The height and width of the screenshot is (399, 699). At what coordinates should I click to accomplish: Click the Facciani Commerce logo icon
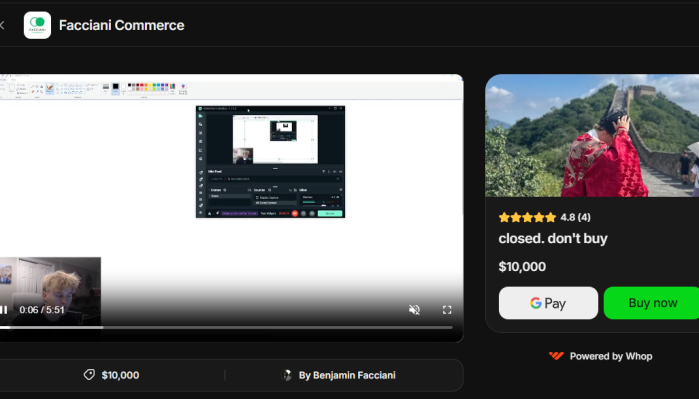(x=37, y=25)
